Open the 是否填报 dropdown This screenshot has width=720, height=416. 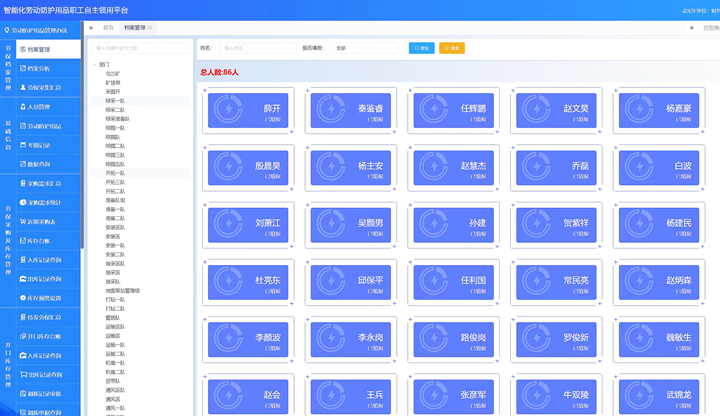click(x=352, y=47)
